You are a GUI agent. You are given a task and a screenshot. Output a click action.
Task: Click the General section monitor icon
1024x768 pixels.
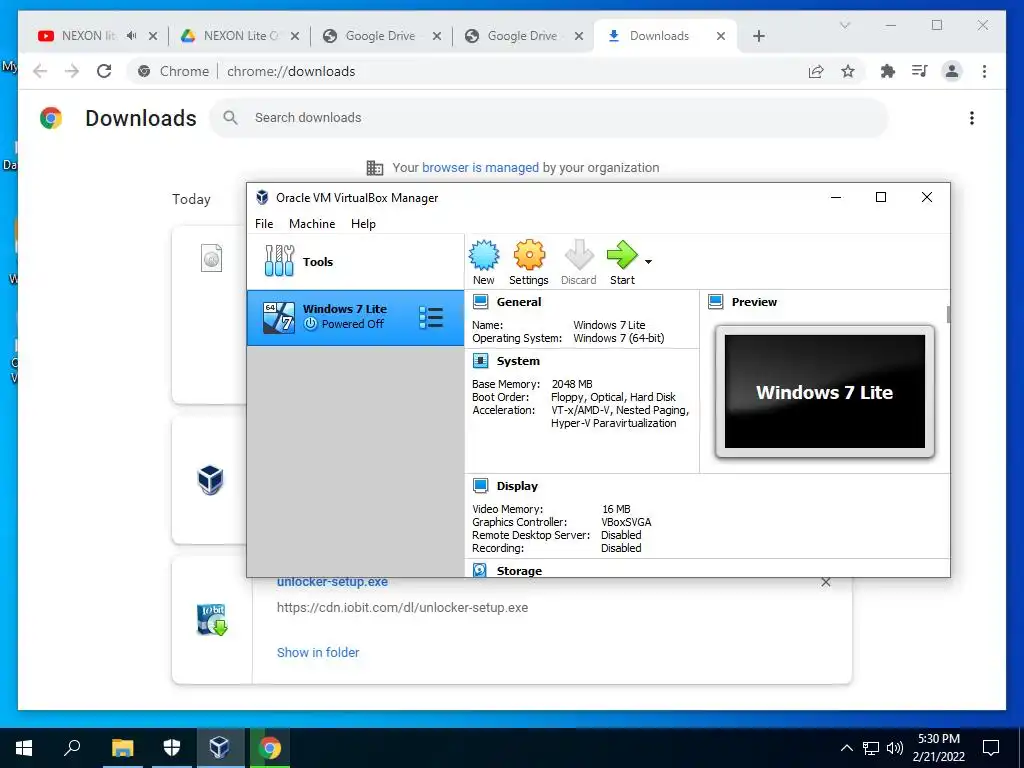click(x=481, y=302)
